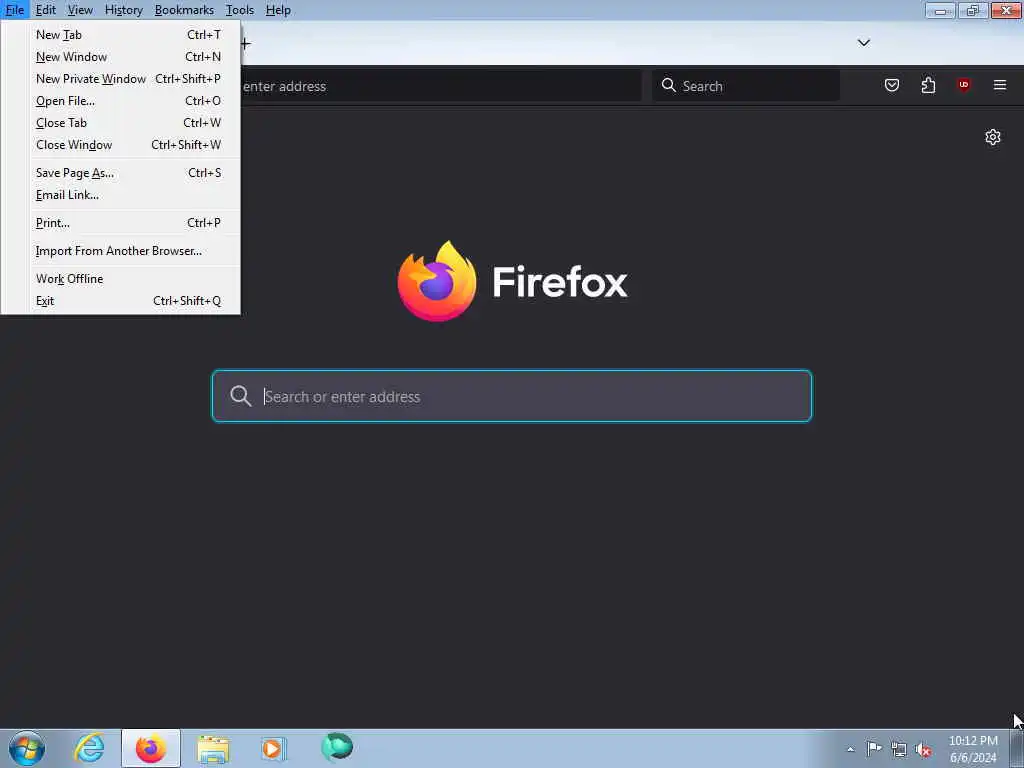This screenshot has width=1024, height=768.
Task: Open the Tools menu
Action: 240,10
